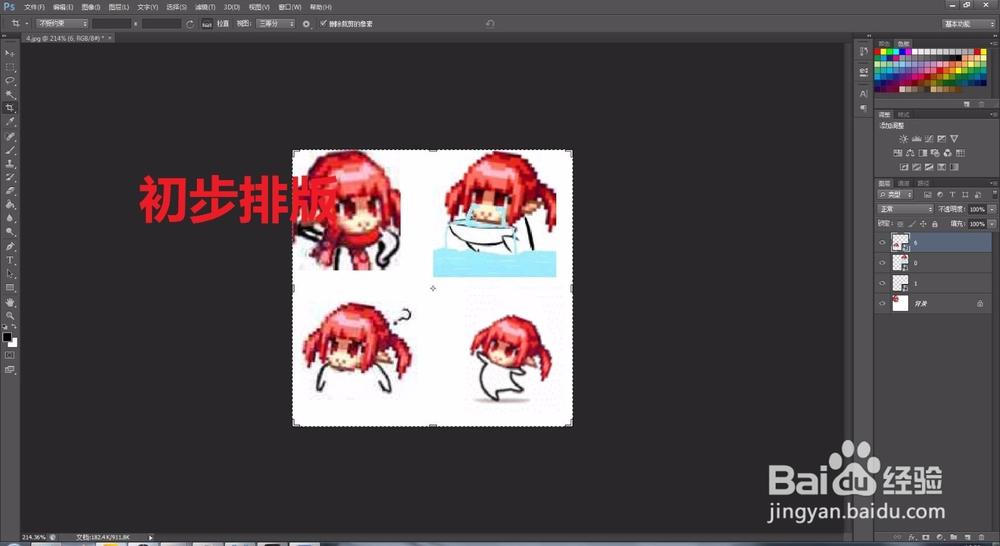Open the Edit menu

[63, 7]
